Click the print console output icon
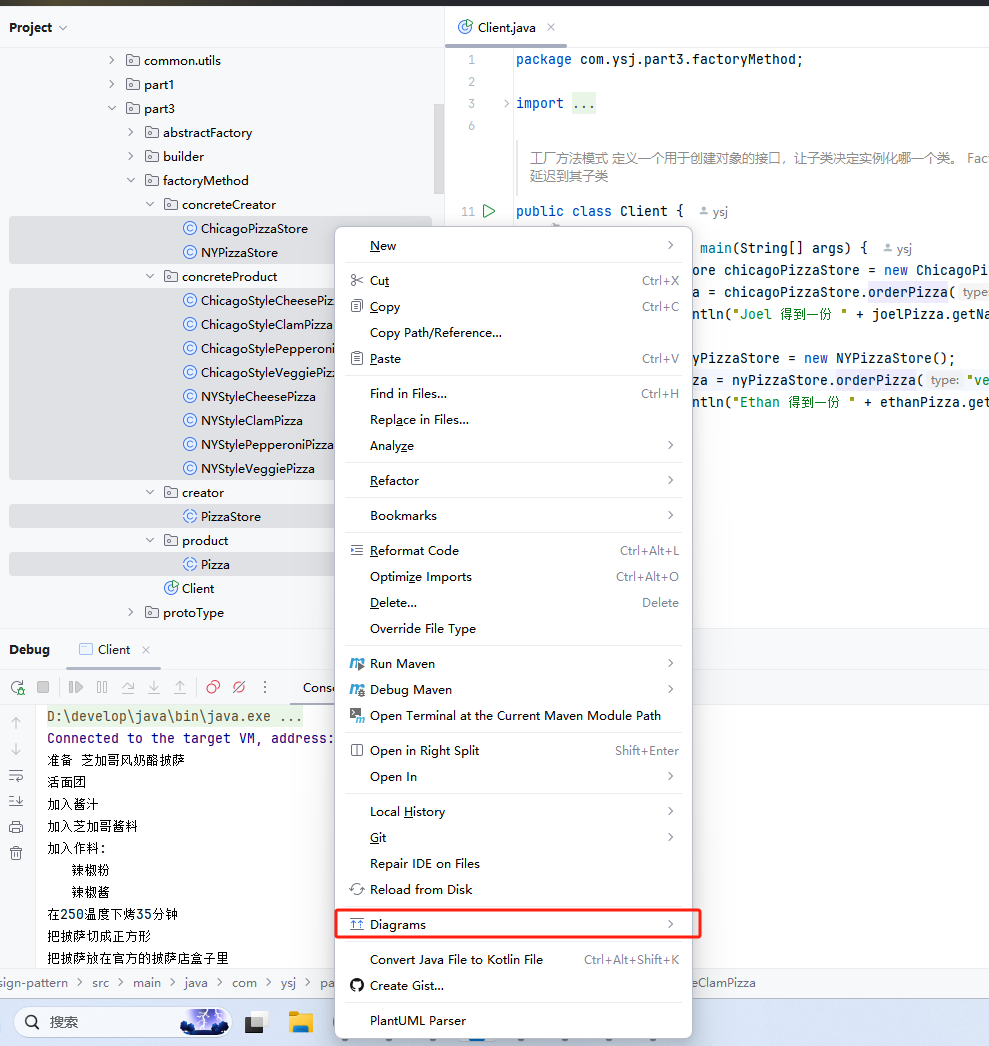The image size is (989, 1046). [16, 827]
